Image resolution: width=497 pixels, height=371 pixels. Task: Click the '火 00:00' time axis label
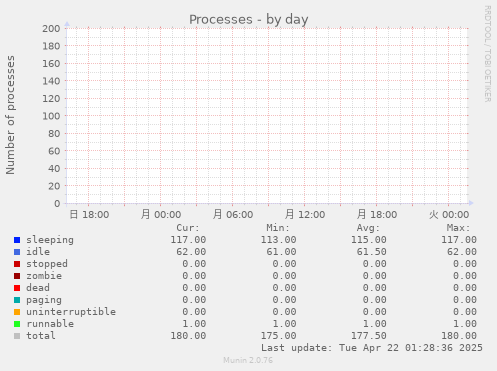(x=449, y=215)
